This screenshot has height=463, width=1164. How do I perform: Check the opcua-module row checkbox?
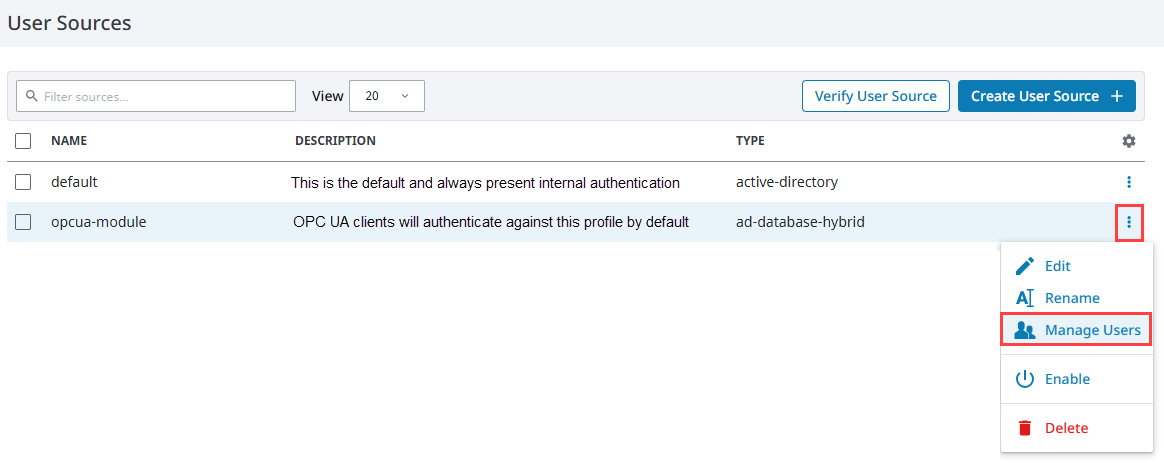click(23, 222)
